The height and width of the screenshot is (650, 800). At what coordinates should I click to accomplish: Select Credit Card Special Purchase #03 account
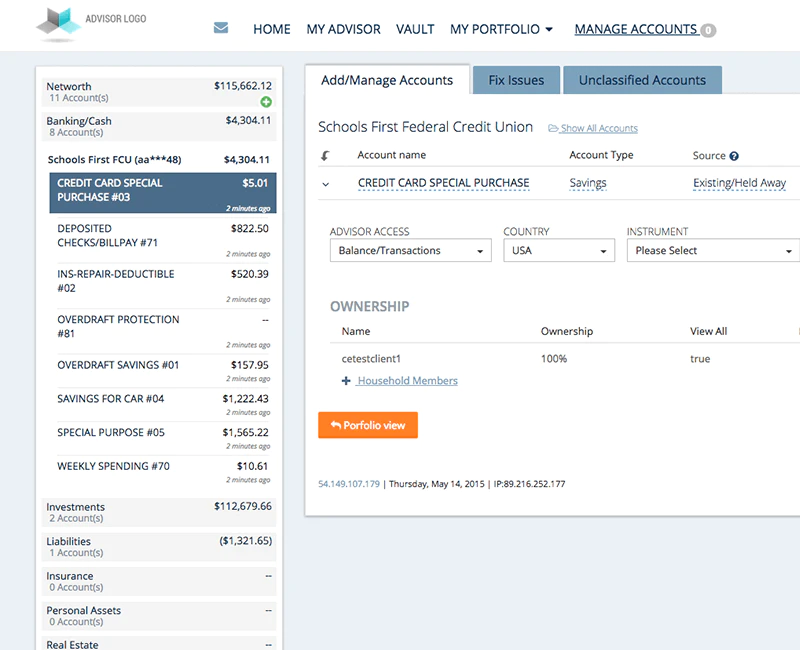point(163,193)
